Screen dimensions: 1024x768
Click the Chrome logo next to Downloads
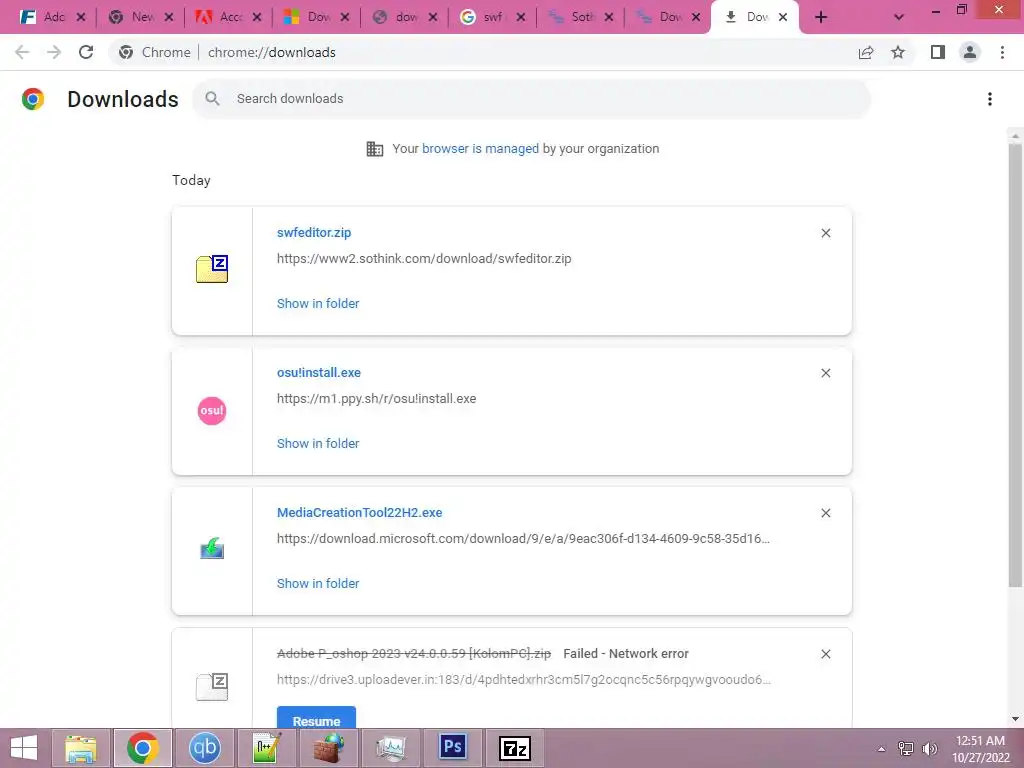(x=33, y=99)
